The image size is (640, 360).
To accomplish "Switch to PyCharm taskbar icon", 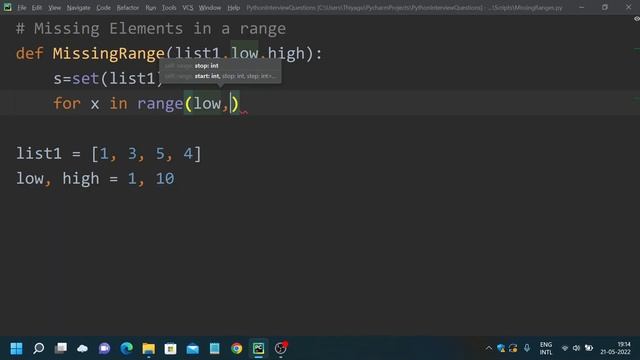I will 258,348.
